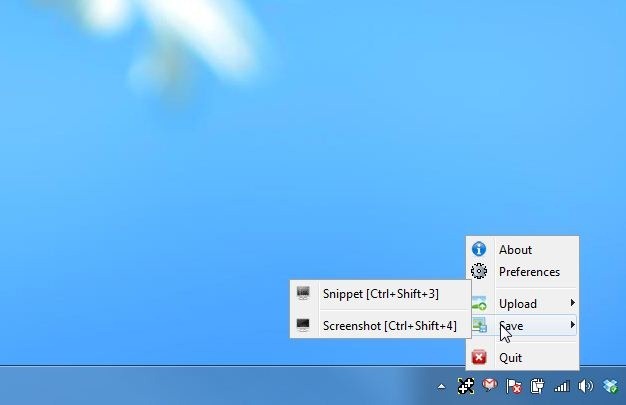Click the blue info icon beside About
The image size is (626, 405).
click(479, 249)
